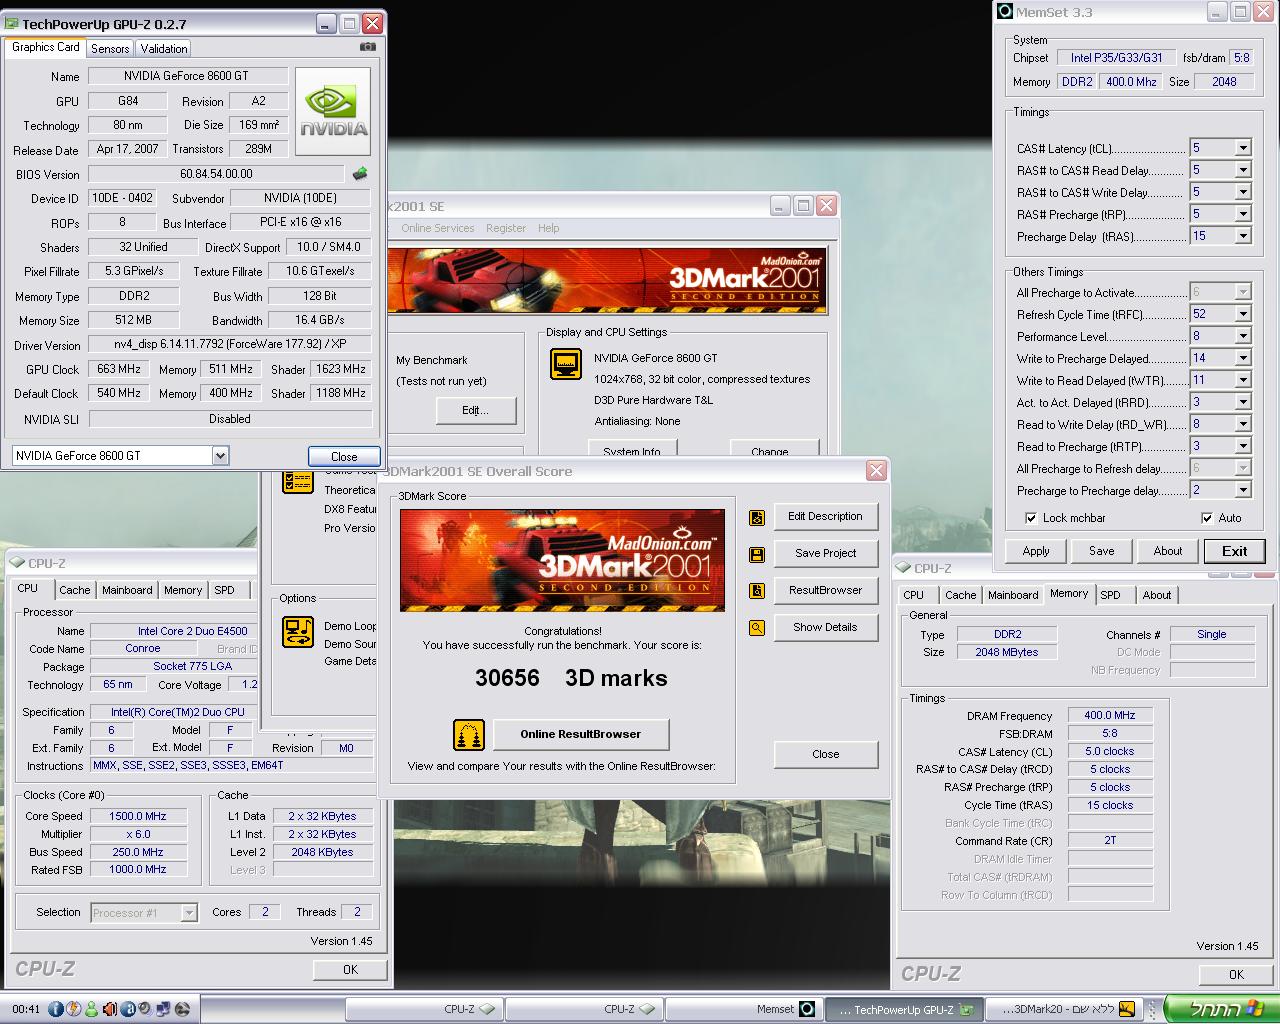1280x1024 pixels.
Task: Click the left CPU-Z window title icon
Action: click(x=18, y=564)
